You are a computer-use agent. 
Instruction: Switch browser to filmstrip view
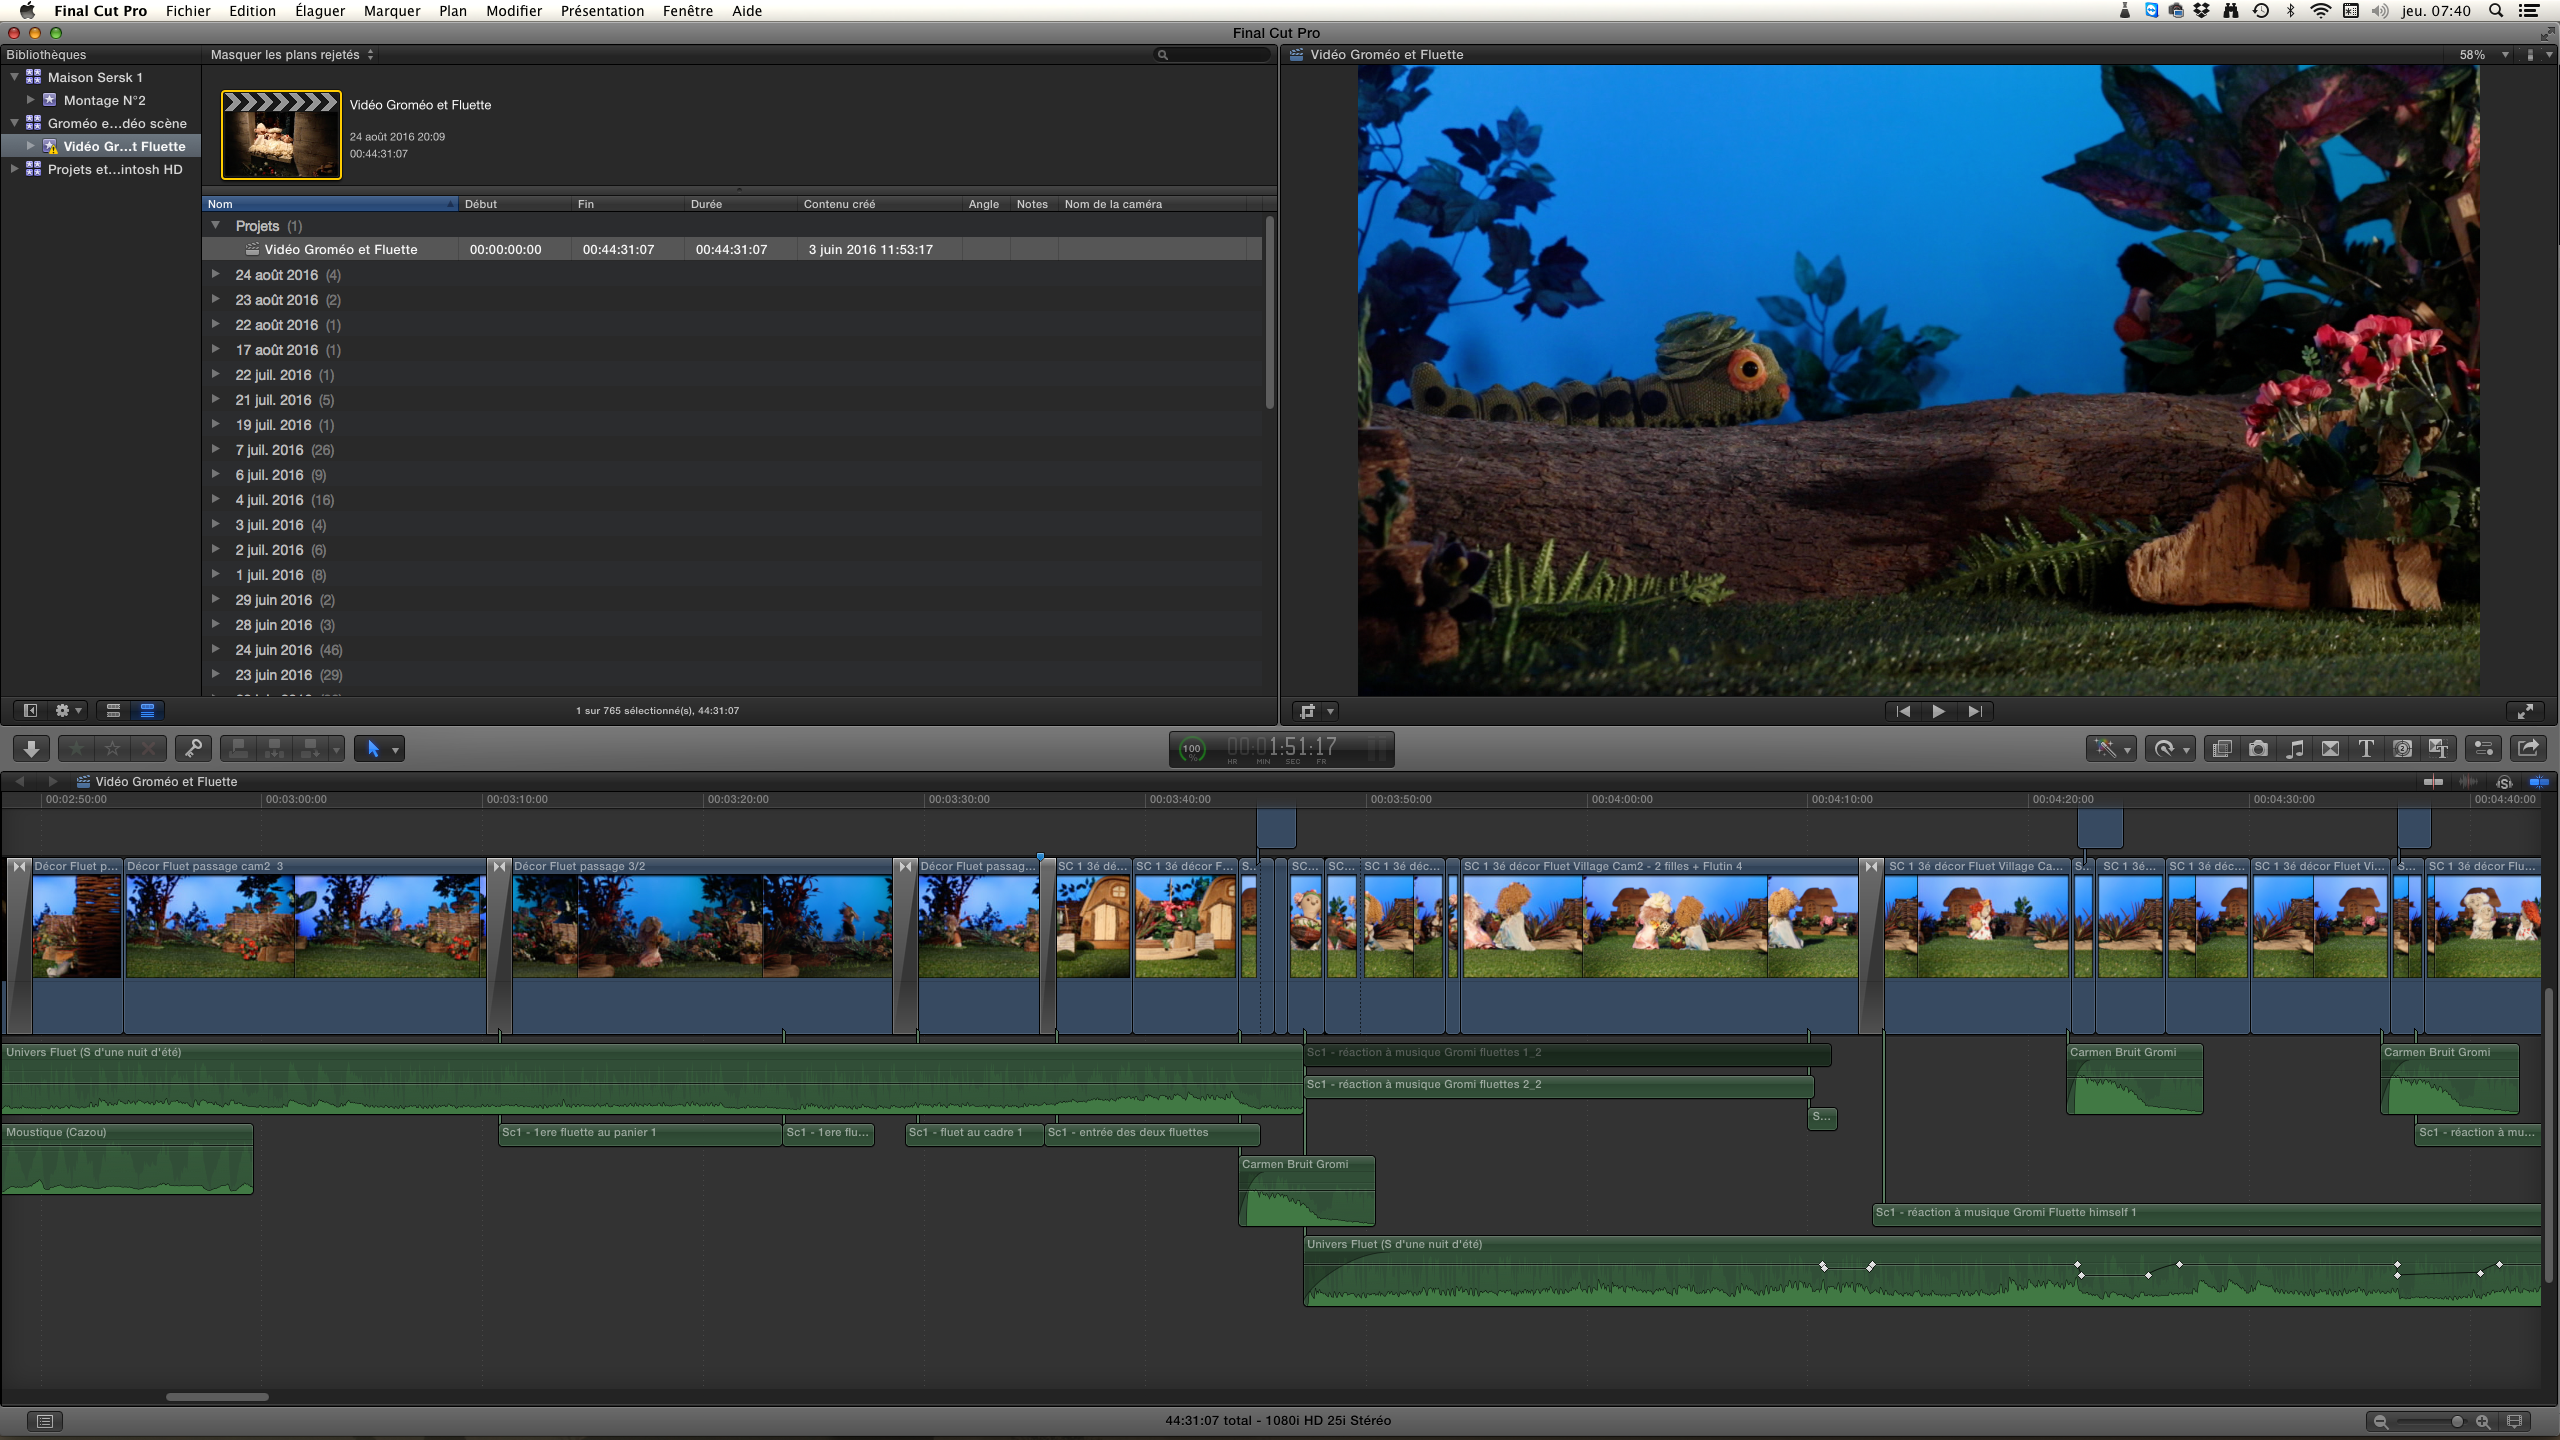[x=113, y=710]
